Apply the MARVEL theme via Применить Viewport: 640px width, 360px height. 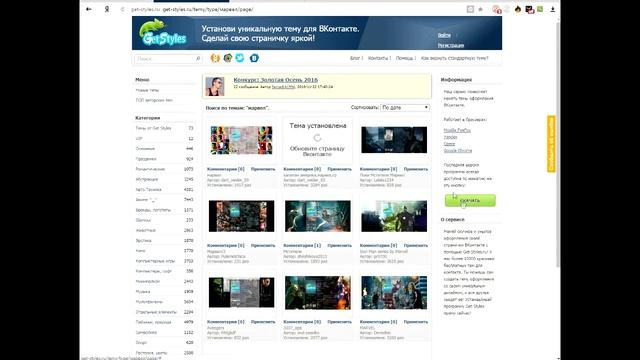tap(416, 322)
